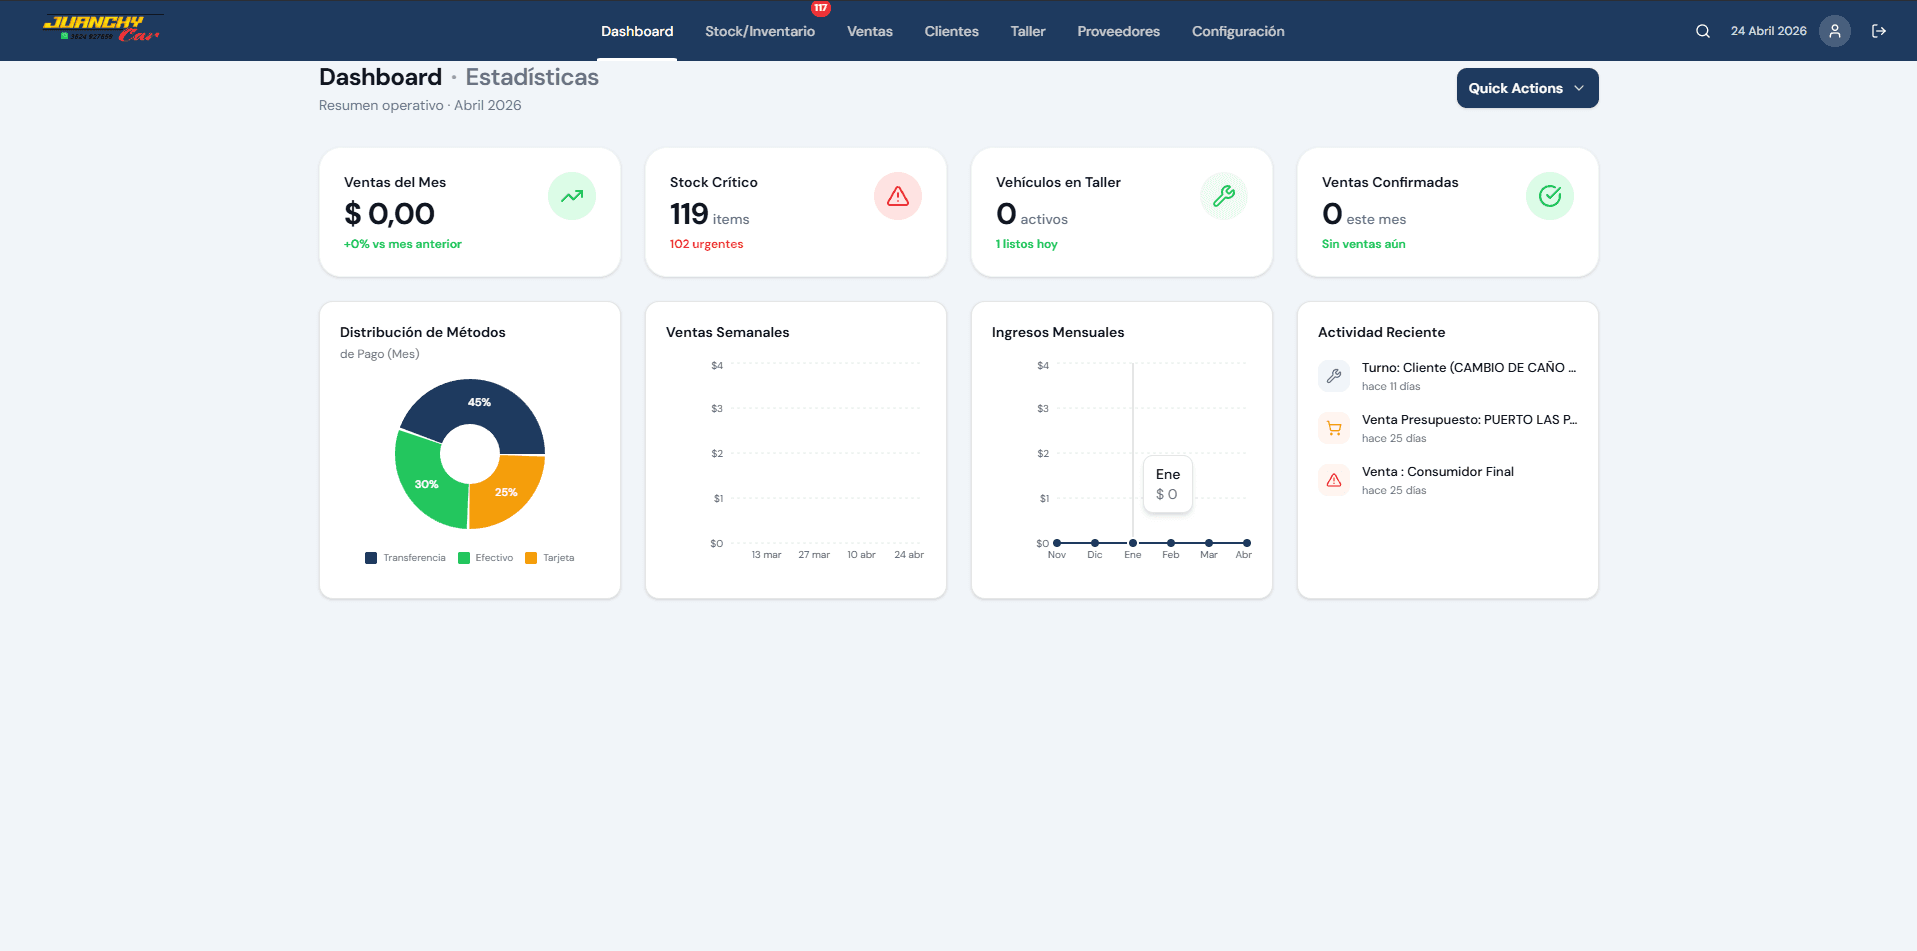Click the '102 urgentes' text
This screenshot has width=1917, height=951.
pyautogui.click(x=706, y=244)
